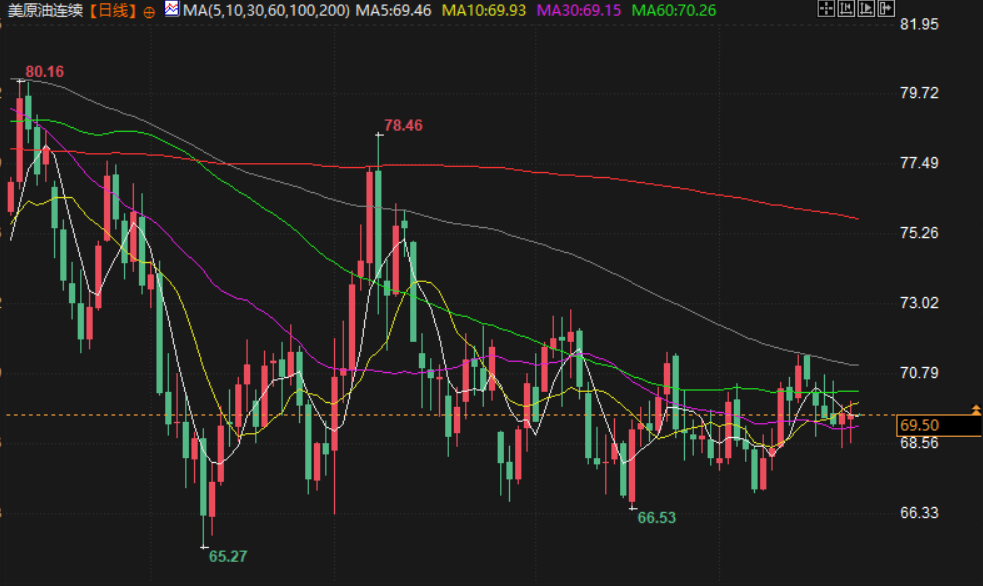This screenshot has height=586, width=983.
Task: Click the 78.46 peak price label
Action: coord(403,125)
